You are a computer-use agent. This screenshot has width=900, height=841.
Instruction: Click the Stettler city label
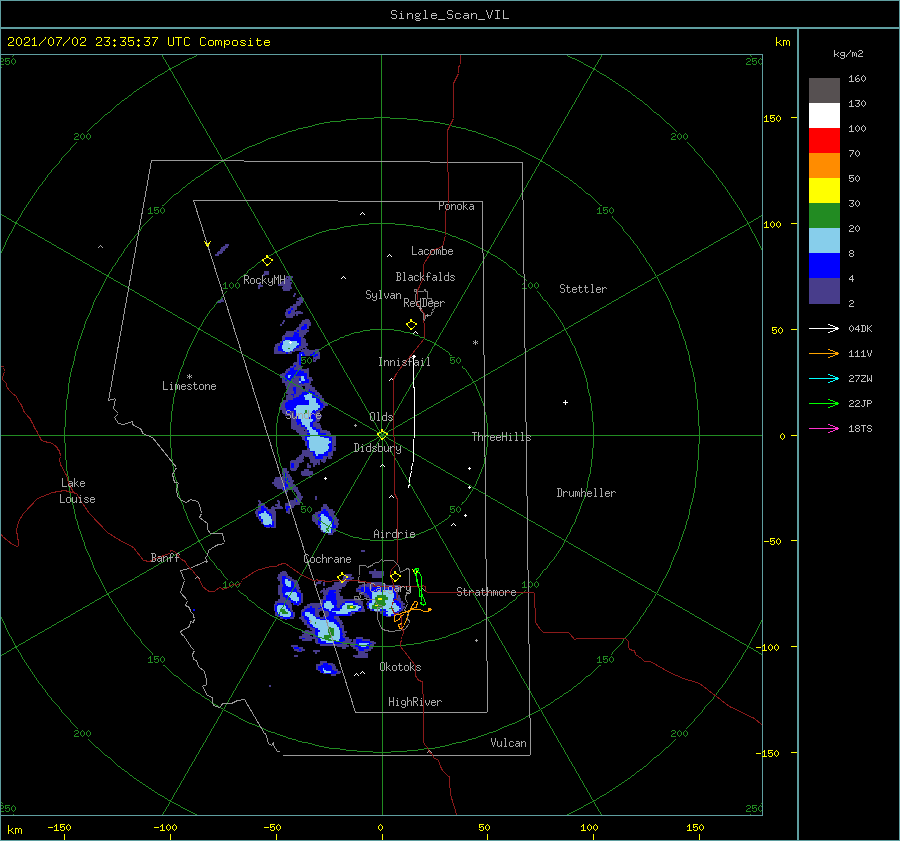pyautogui.click(x=583, y=289)
